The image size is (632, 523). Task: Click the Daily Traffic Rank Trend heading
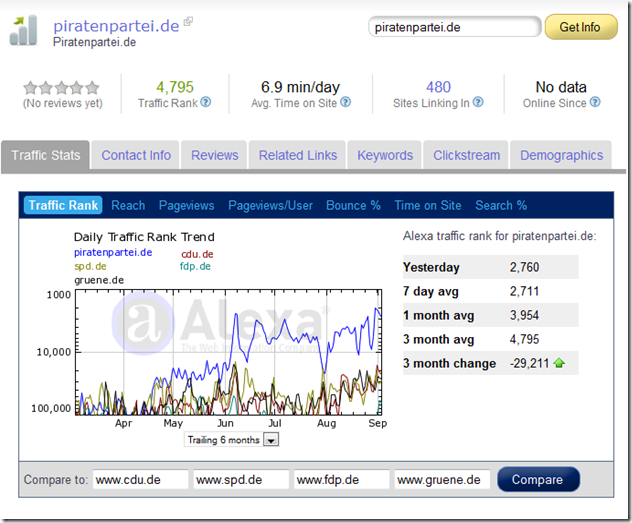[x=144, y=237]
